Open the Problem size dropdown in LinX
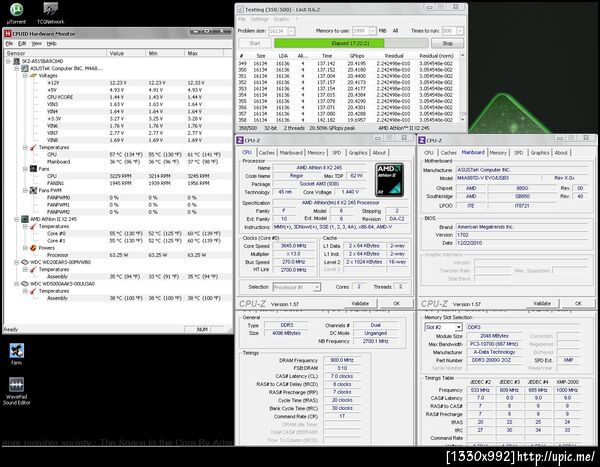This screenshot has width=600, height=467. tap(291, 31)
